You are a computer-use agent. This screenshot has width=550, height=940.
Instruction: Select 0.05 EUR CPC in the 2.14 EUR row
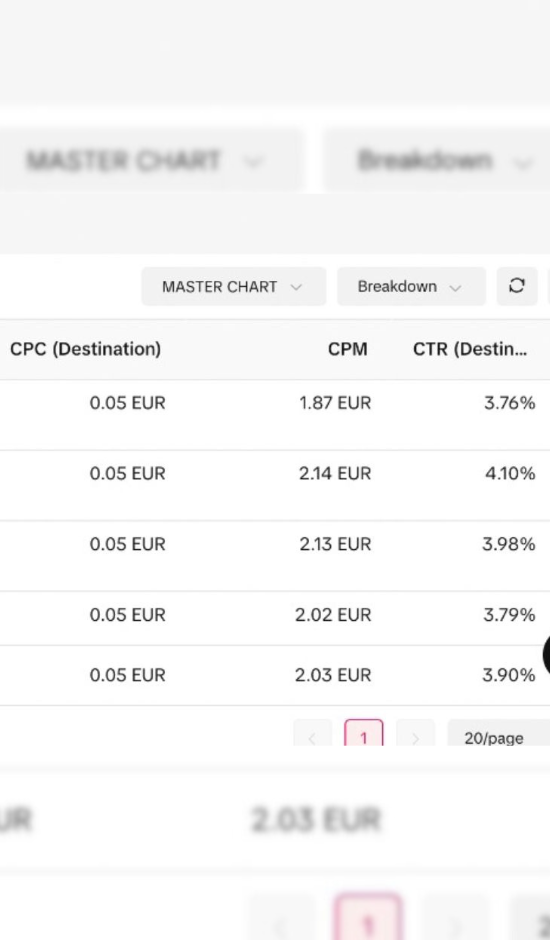click(127, 474)
